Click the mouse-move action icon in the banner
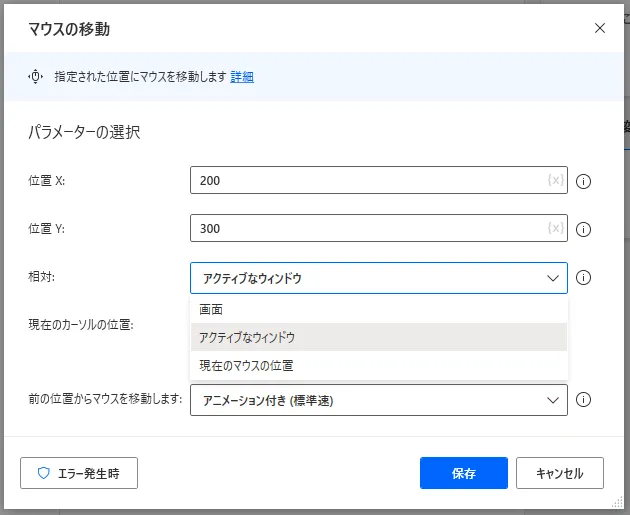630x515 pixels. tap(35, 76)
